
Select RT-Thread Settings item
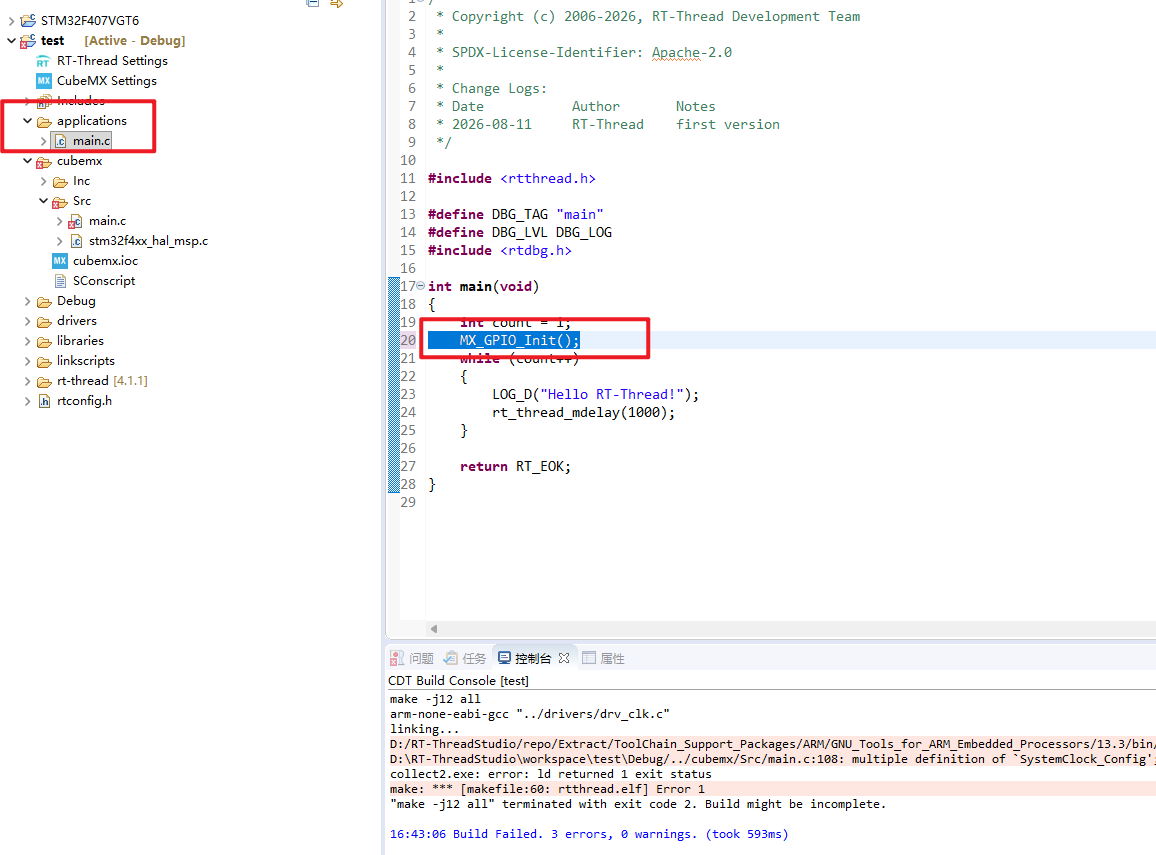112,60
